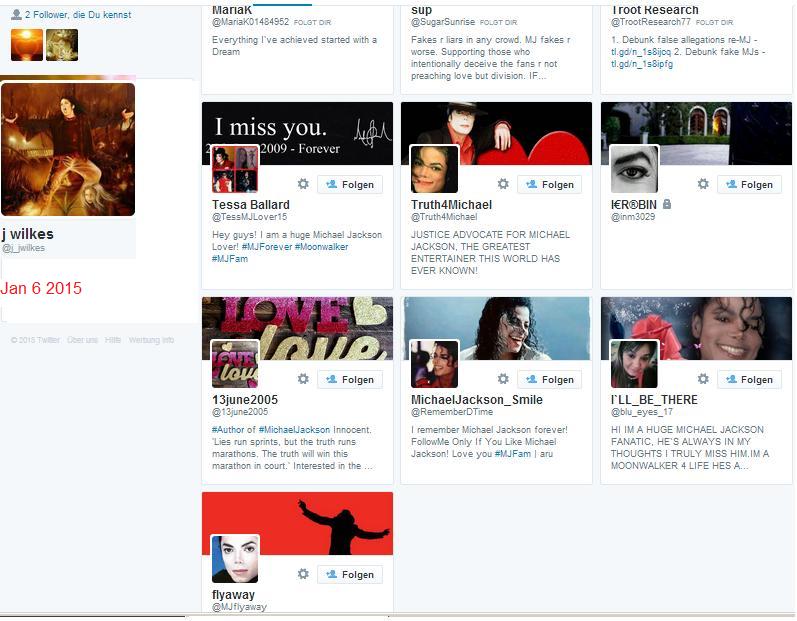Image resolution: width=797 pixels, height=621 pixels.
Task: Open settings gear on I€R®BIN card
Action: [x=702, y=184]
